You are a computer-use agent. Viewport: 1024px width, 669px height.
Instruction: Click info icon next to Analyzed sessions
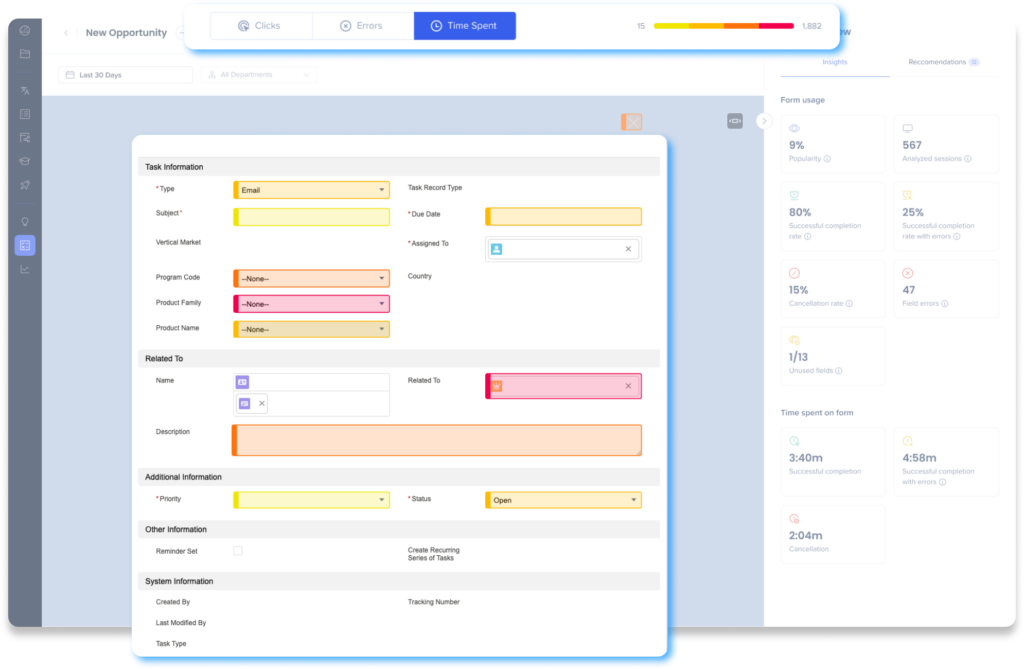pyautogui.click(x=968, y=159)
